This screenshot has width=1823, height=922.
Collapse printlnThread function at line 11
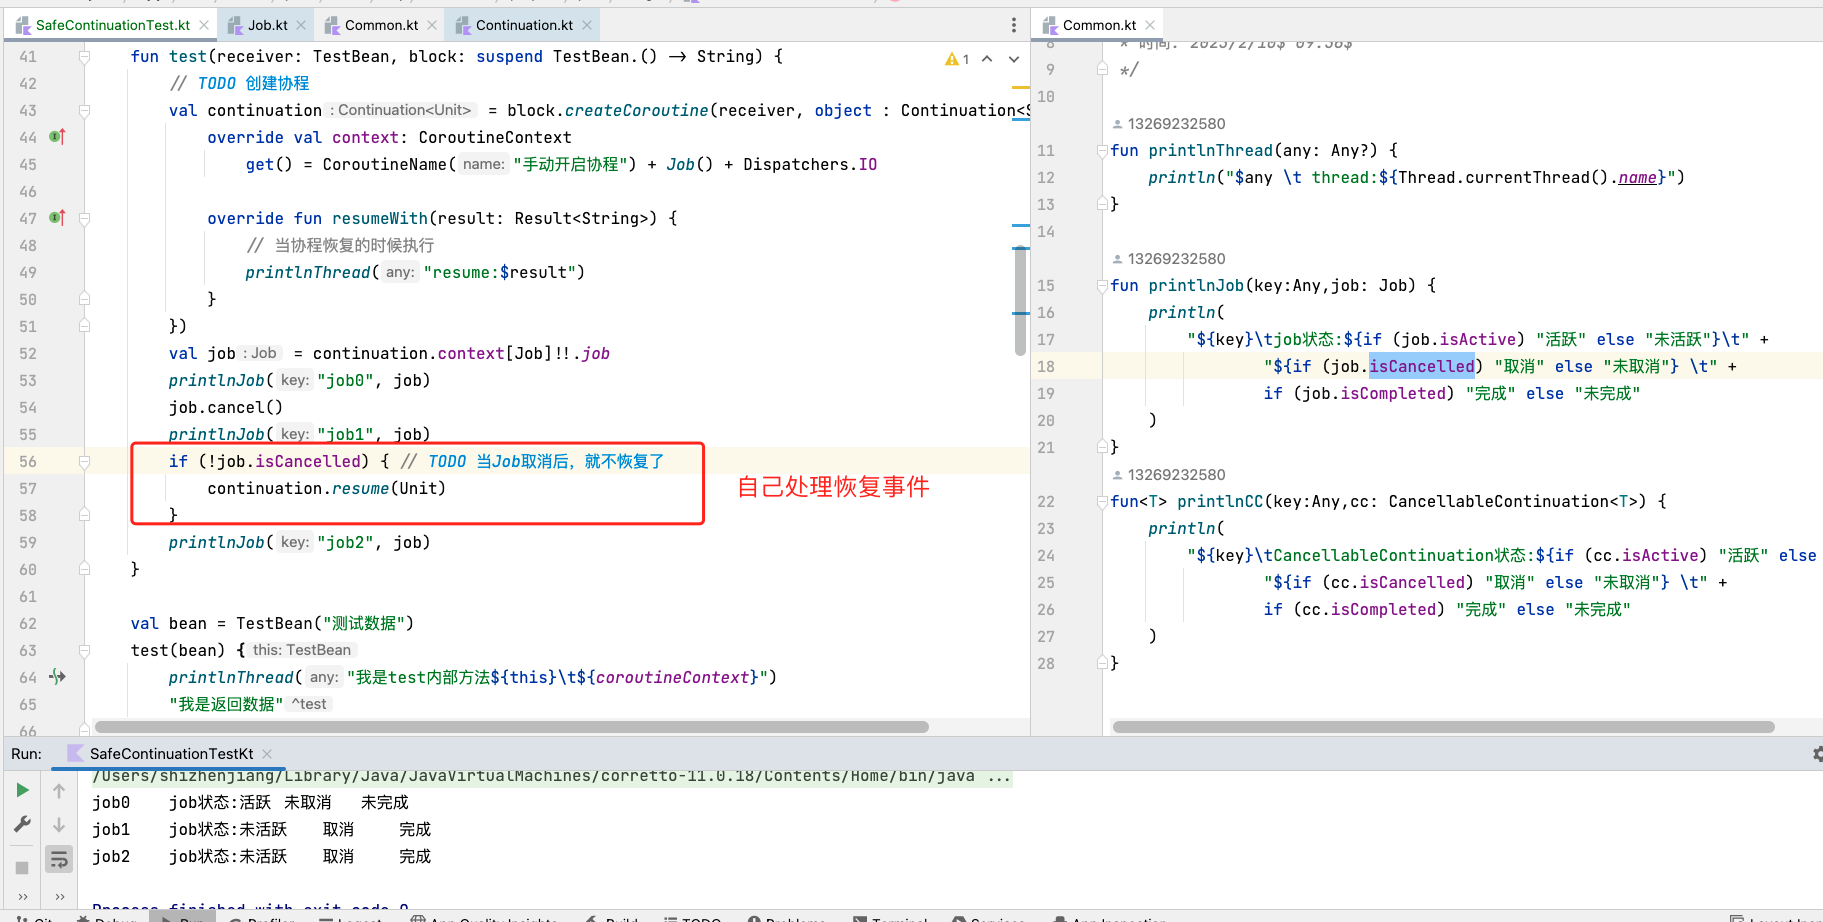1102,150
